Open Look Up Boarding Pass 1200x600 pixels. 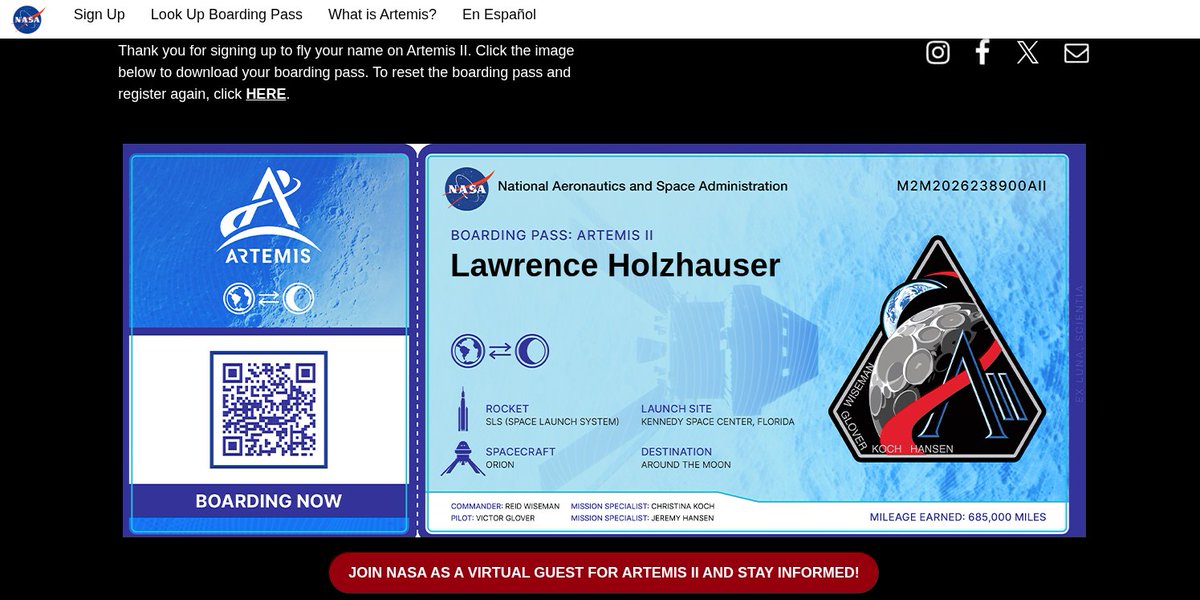tap(226, 15)
